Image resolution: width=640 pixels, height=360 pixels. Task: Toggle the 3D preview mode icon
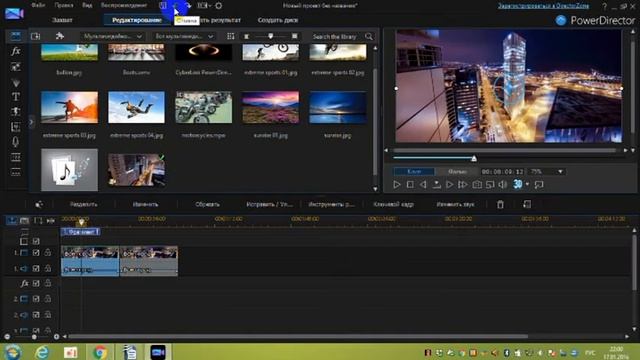(x=518, y=184)
